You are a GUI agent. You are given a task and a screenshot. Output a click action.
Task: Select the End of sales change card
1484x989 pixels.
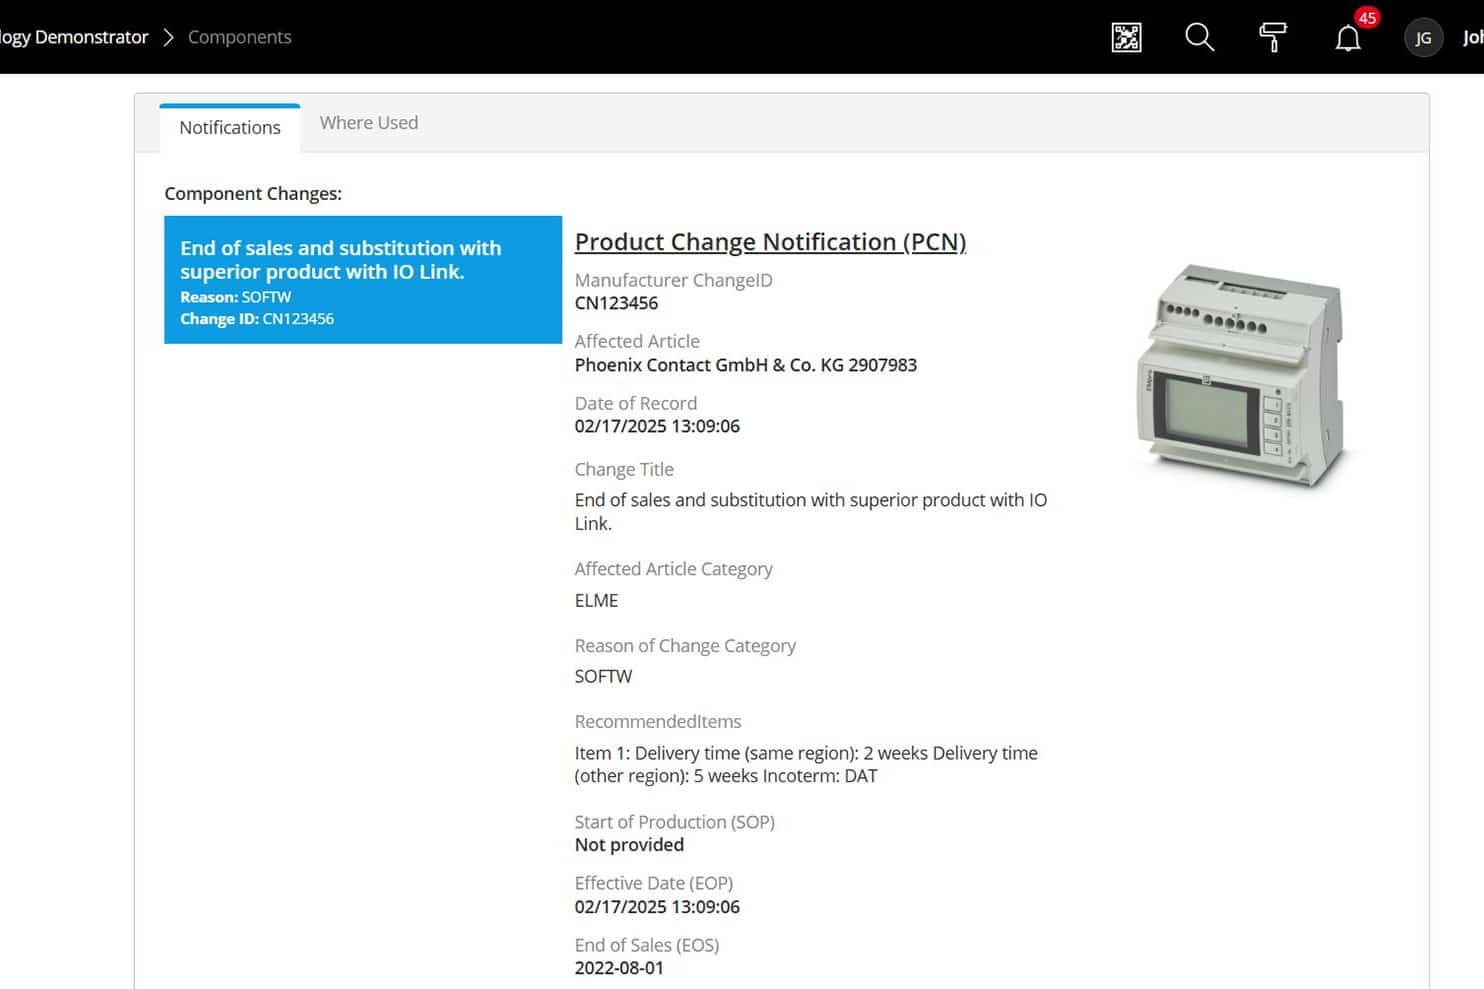click(363, 280)
